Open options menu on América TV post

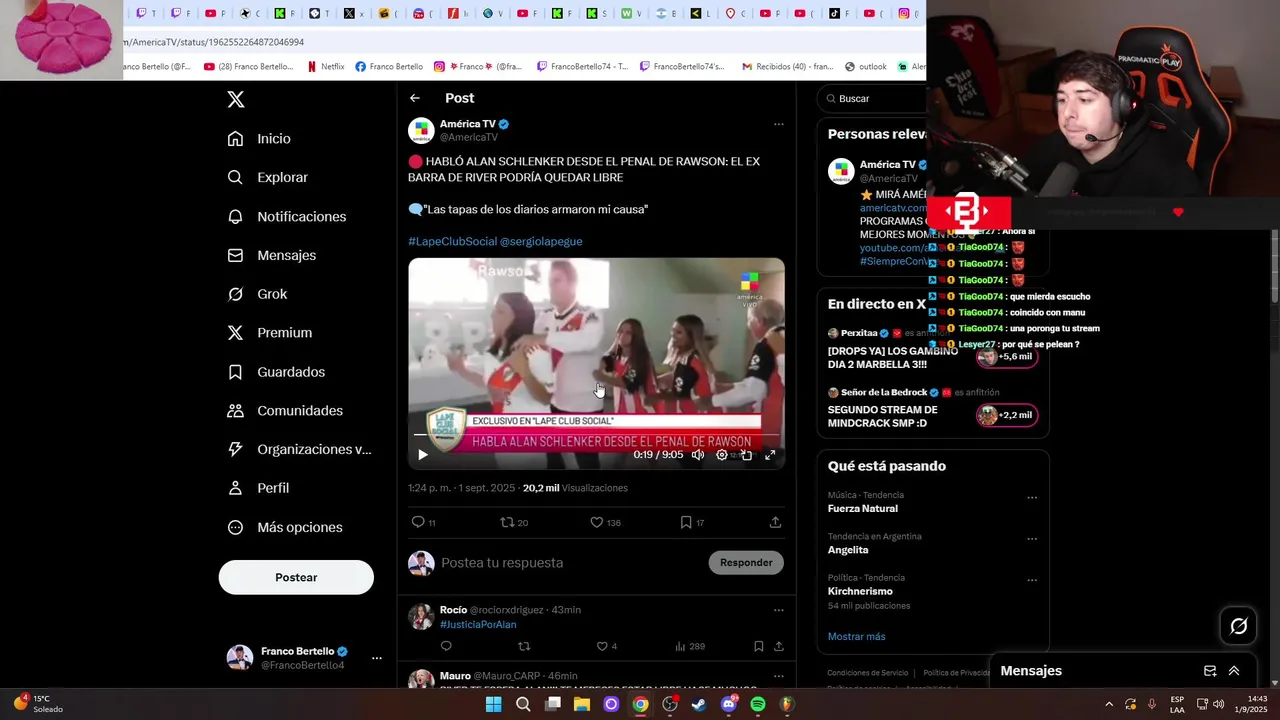pos(779,125)
